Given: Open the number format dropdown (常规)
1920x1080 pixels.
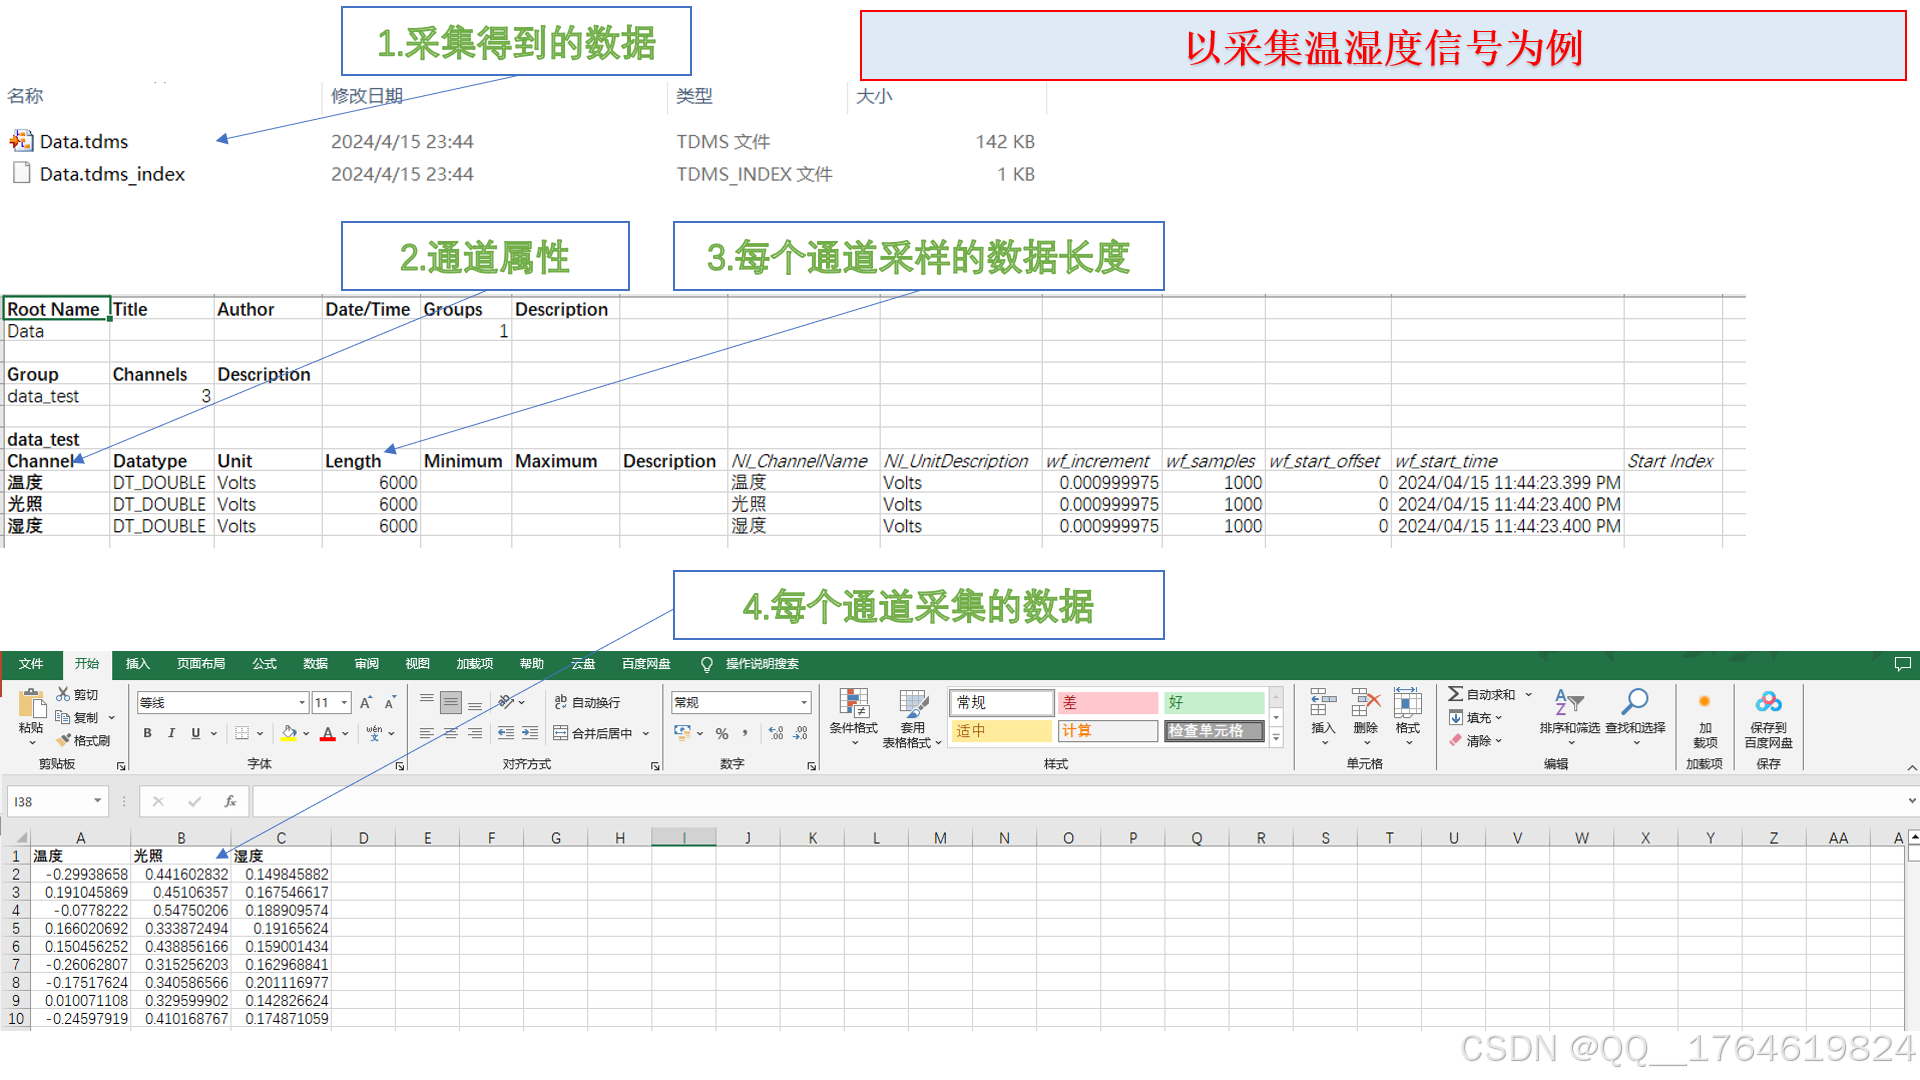Looking at the screenshot, I should [804, 703].
